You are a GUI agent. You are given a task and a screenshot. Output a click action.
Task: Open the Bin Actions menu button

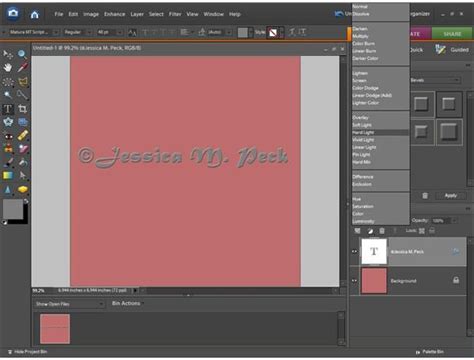point(128,303)
